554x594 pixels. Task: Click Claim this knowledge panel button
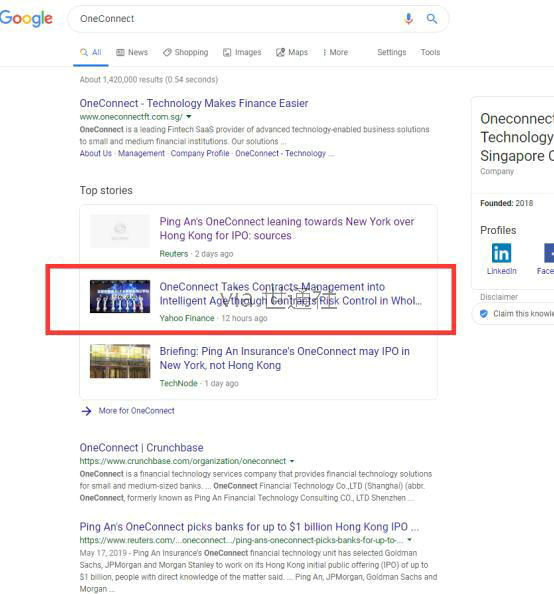pyautogui.click(x=513, y=314)
